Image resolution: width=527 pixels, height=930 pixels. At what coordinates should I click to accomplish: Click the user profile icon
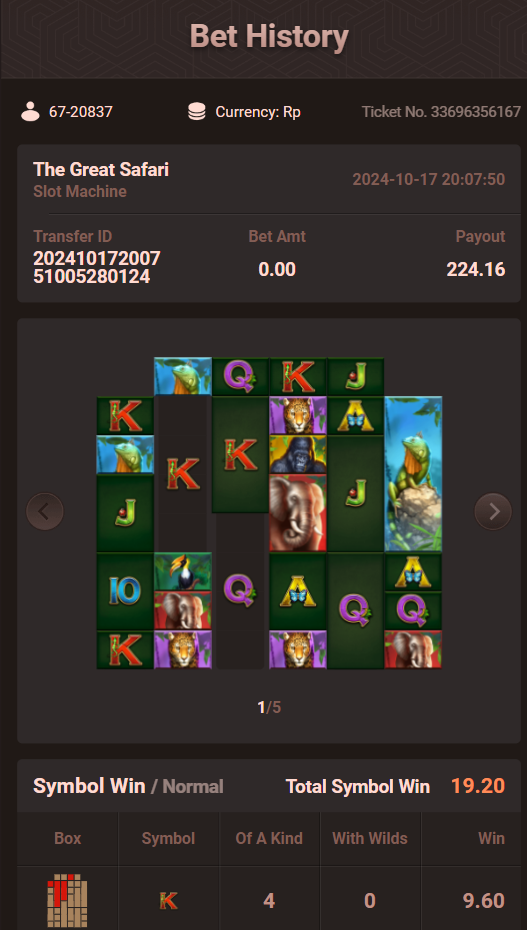click(30, 112)
